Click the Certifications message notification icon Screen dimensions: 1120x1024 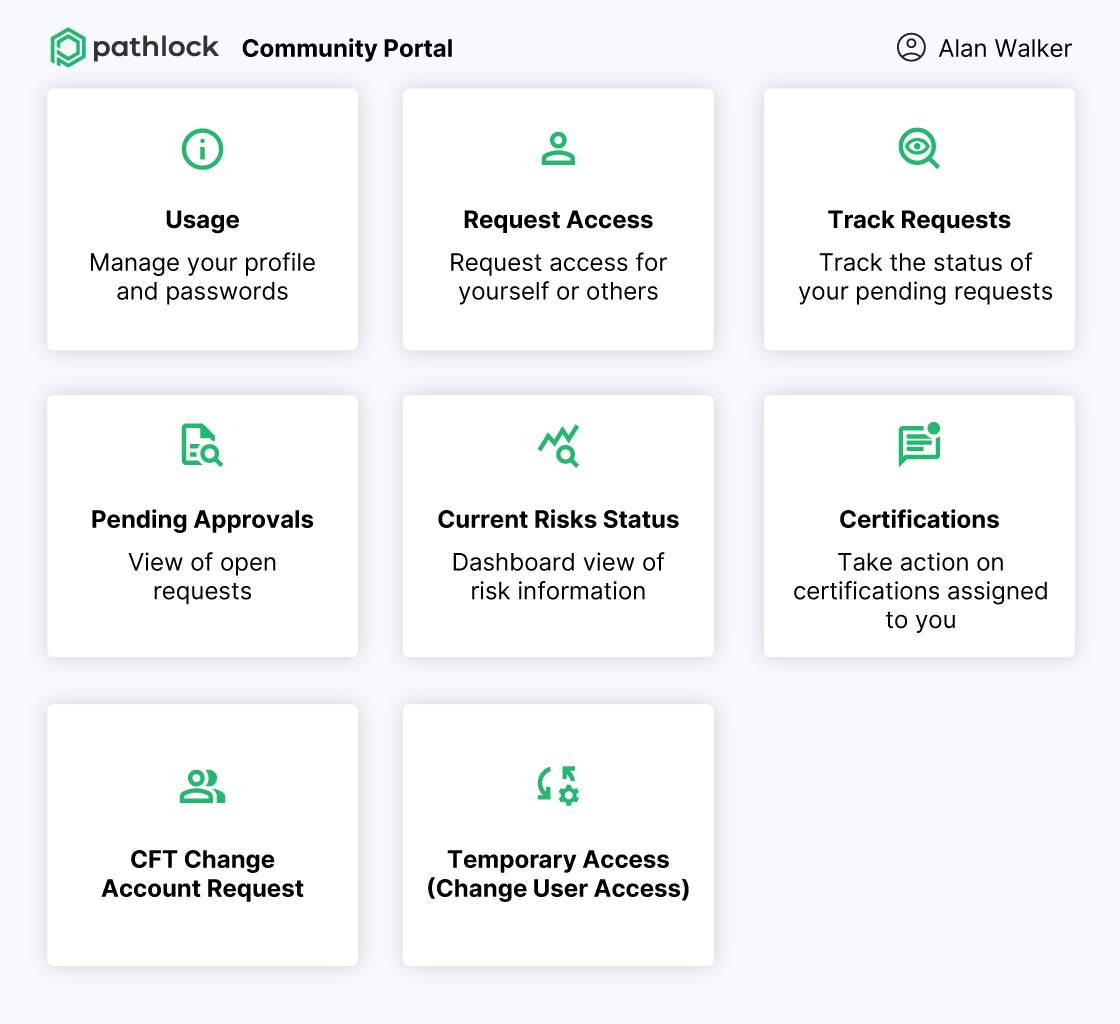click(x=919, y=445)
